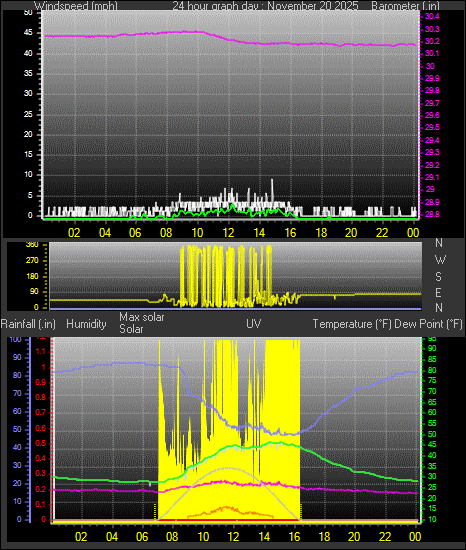Click the Temperature (°F) legend label
466x550 pixels.
[x=352, y=324]
